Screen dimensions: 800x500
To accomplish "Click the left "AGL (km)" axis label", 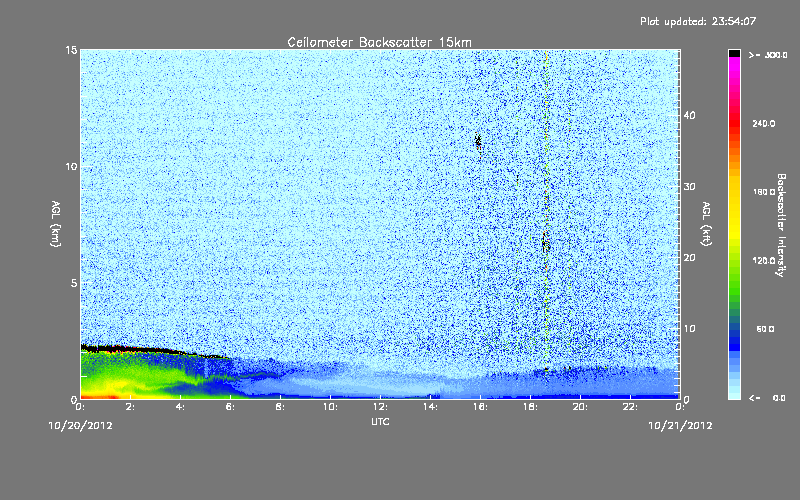I will point(56,224).
